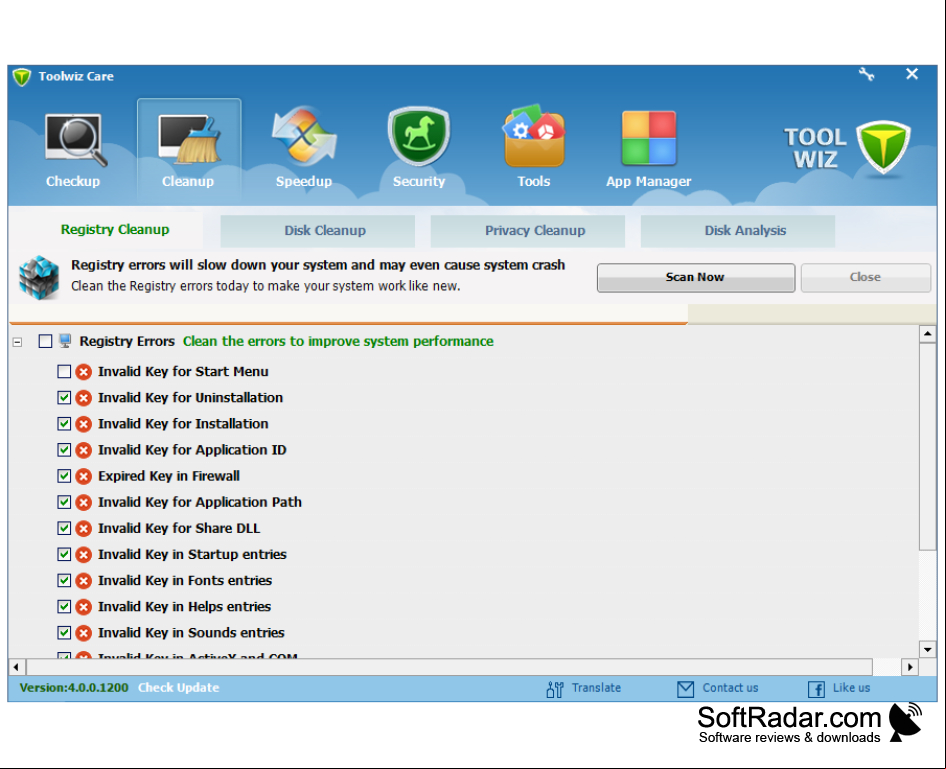This screenshot has height=769, width=946.
Task: Click the Contact us envelope icon
Action: 685,689
